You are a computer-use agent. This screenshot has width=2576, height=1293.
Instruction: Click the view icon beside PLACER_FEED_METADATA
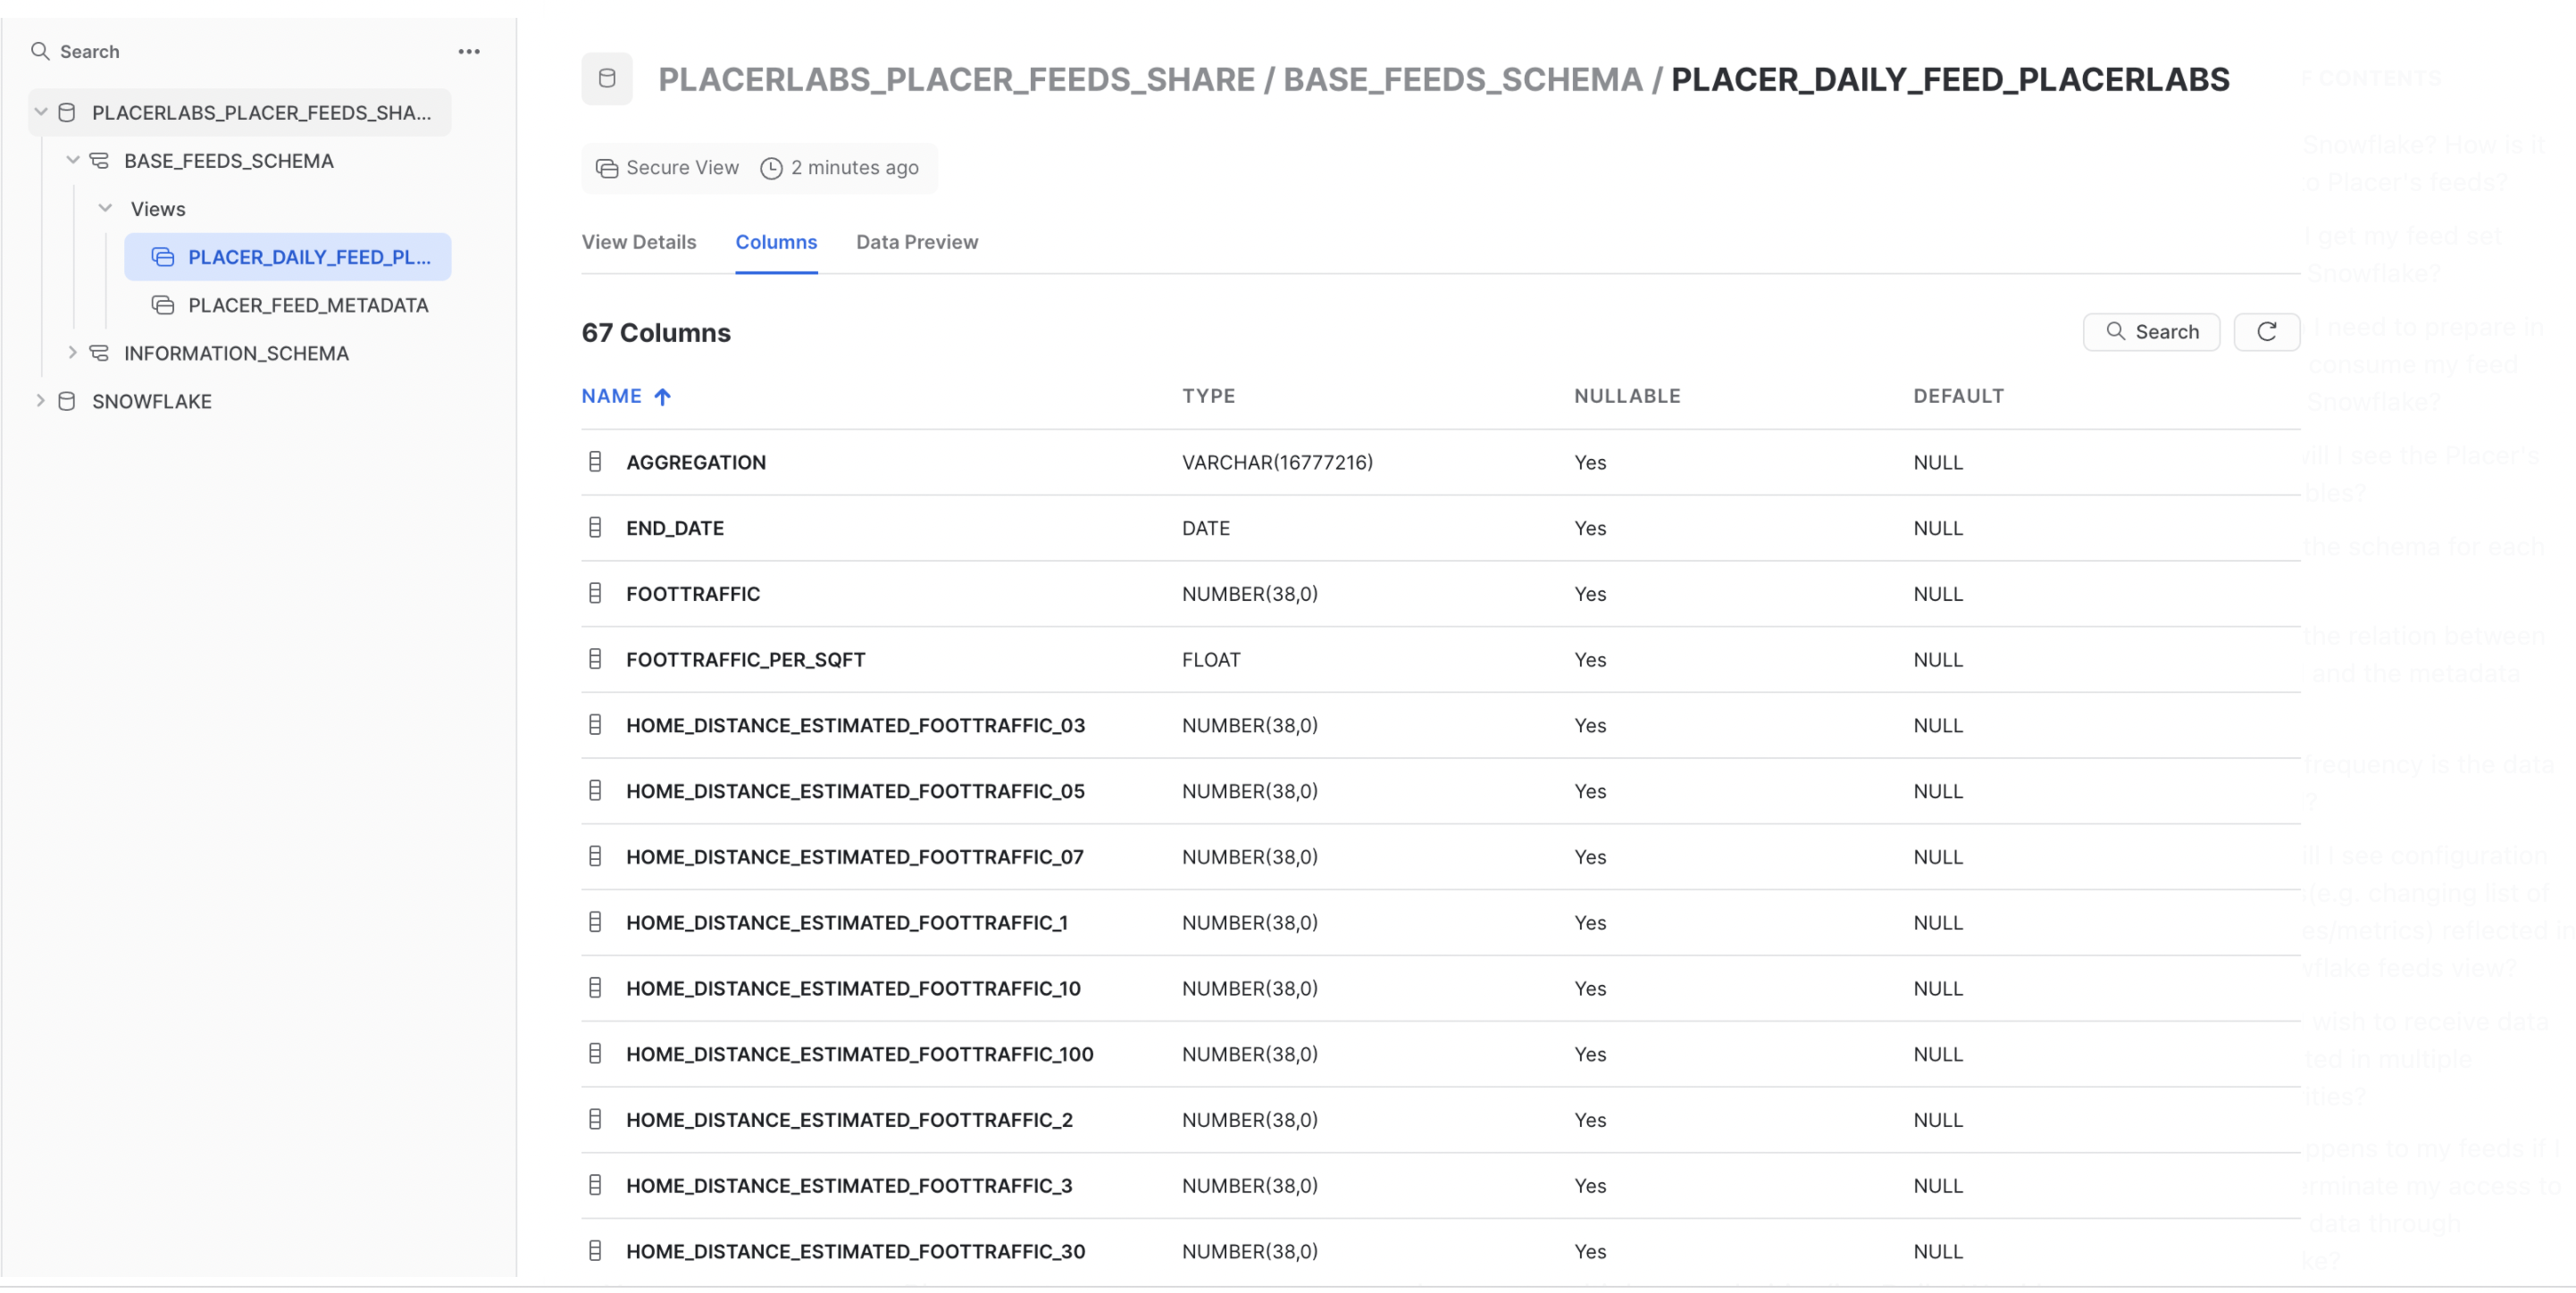163,305
